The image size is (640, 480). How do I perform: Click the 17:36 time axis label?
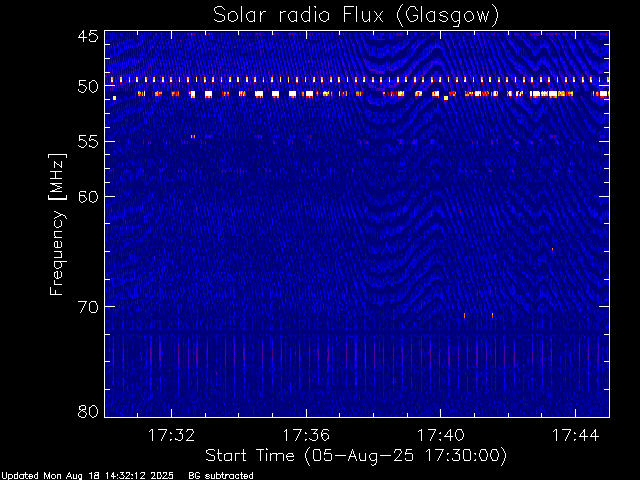click(x=306, y=435)
